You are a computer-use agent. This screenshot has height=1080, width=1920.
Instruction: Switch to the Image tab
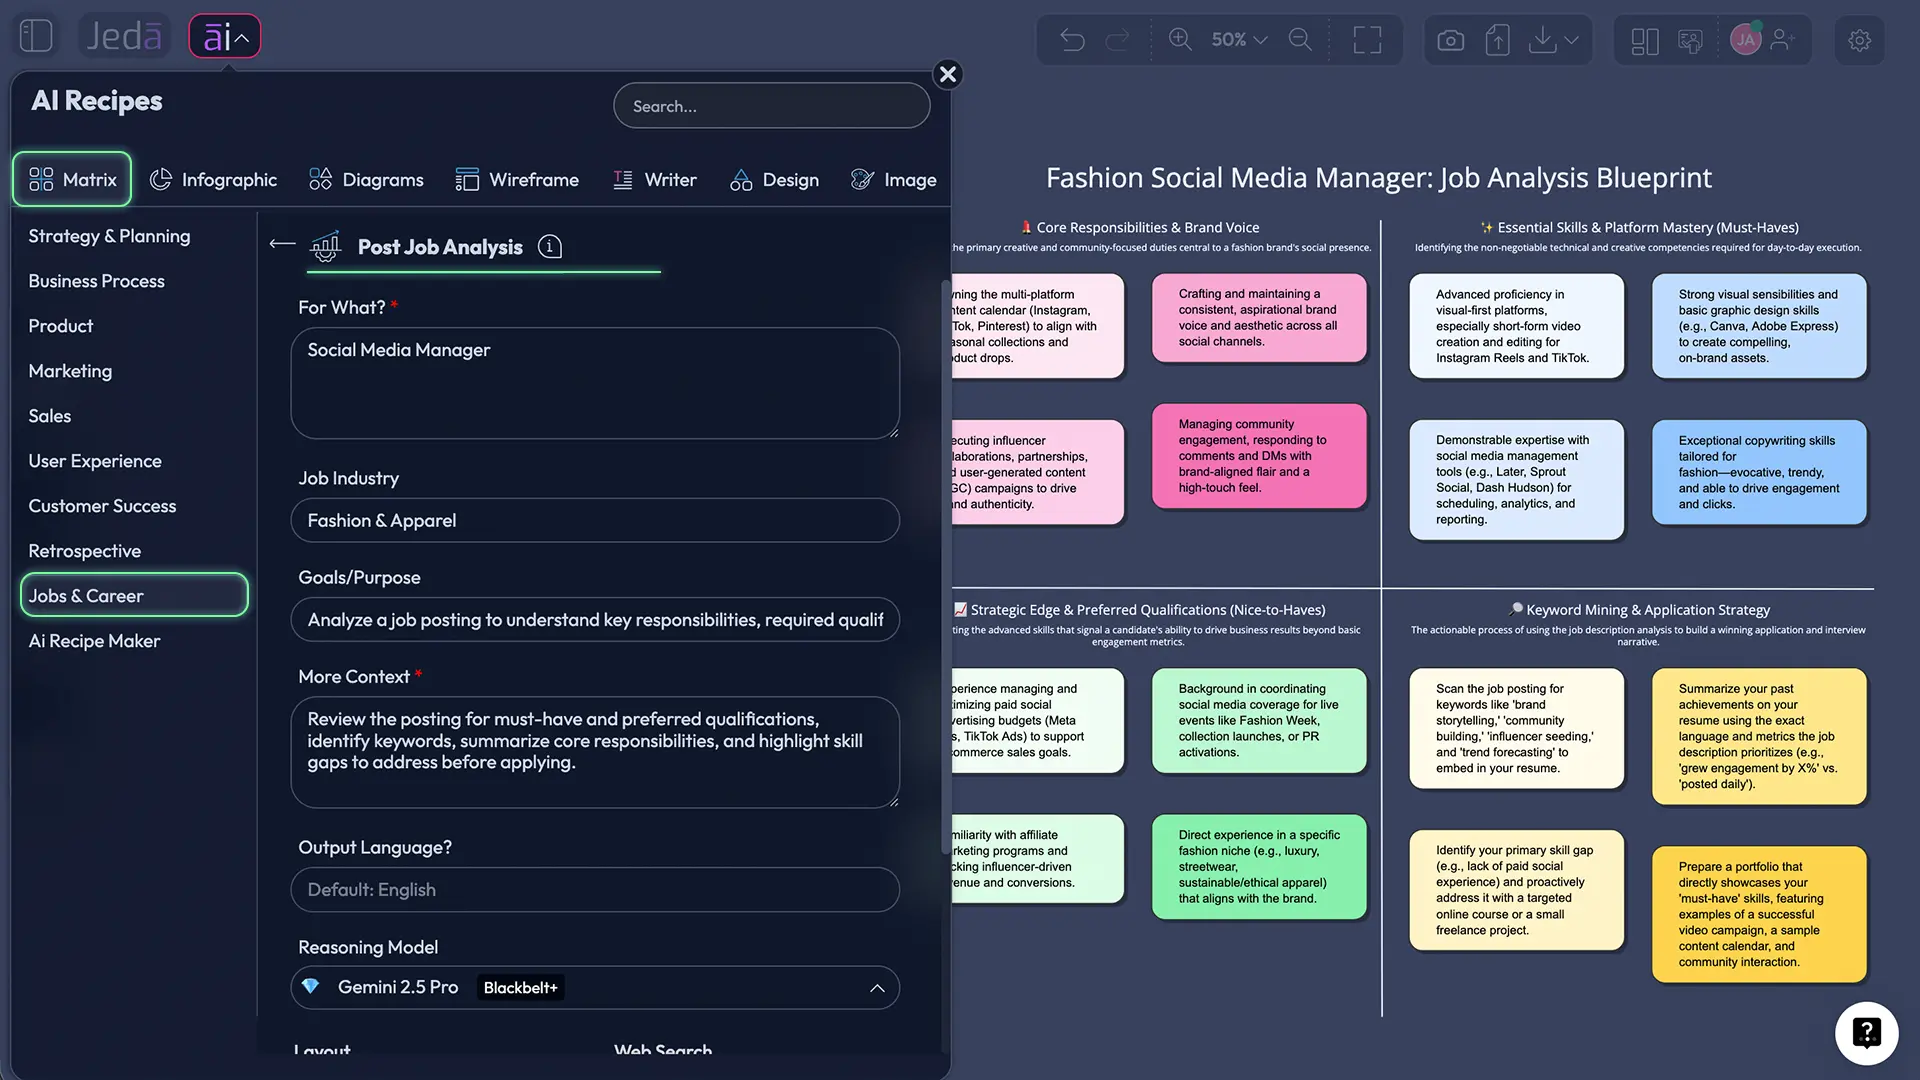(x=893, y=180)
